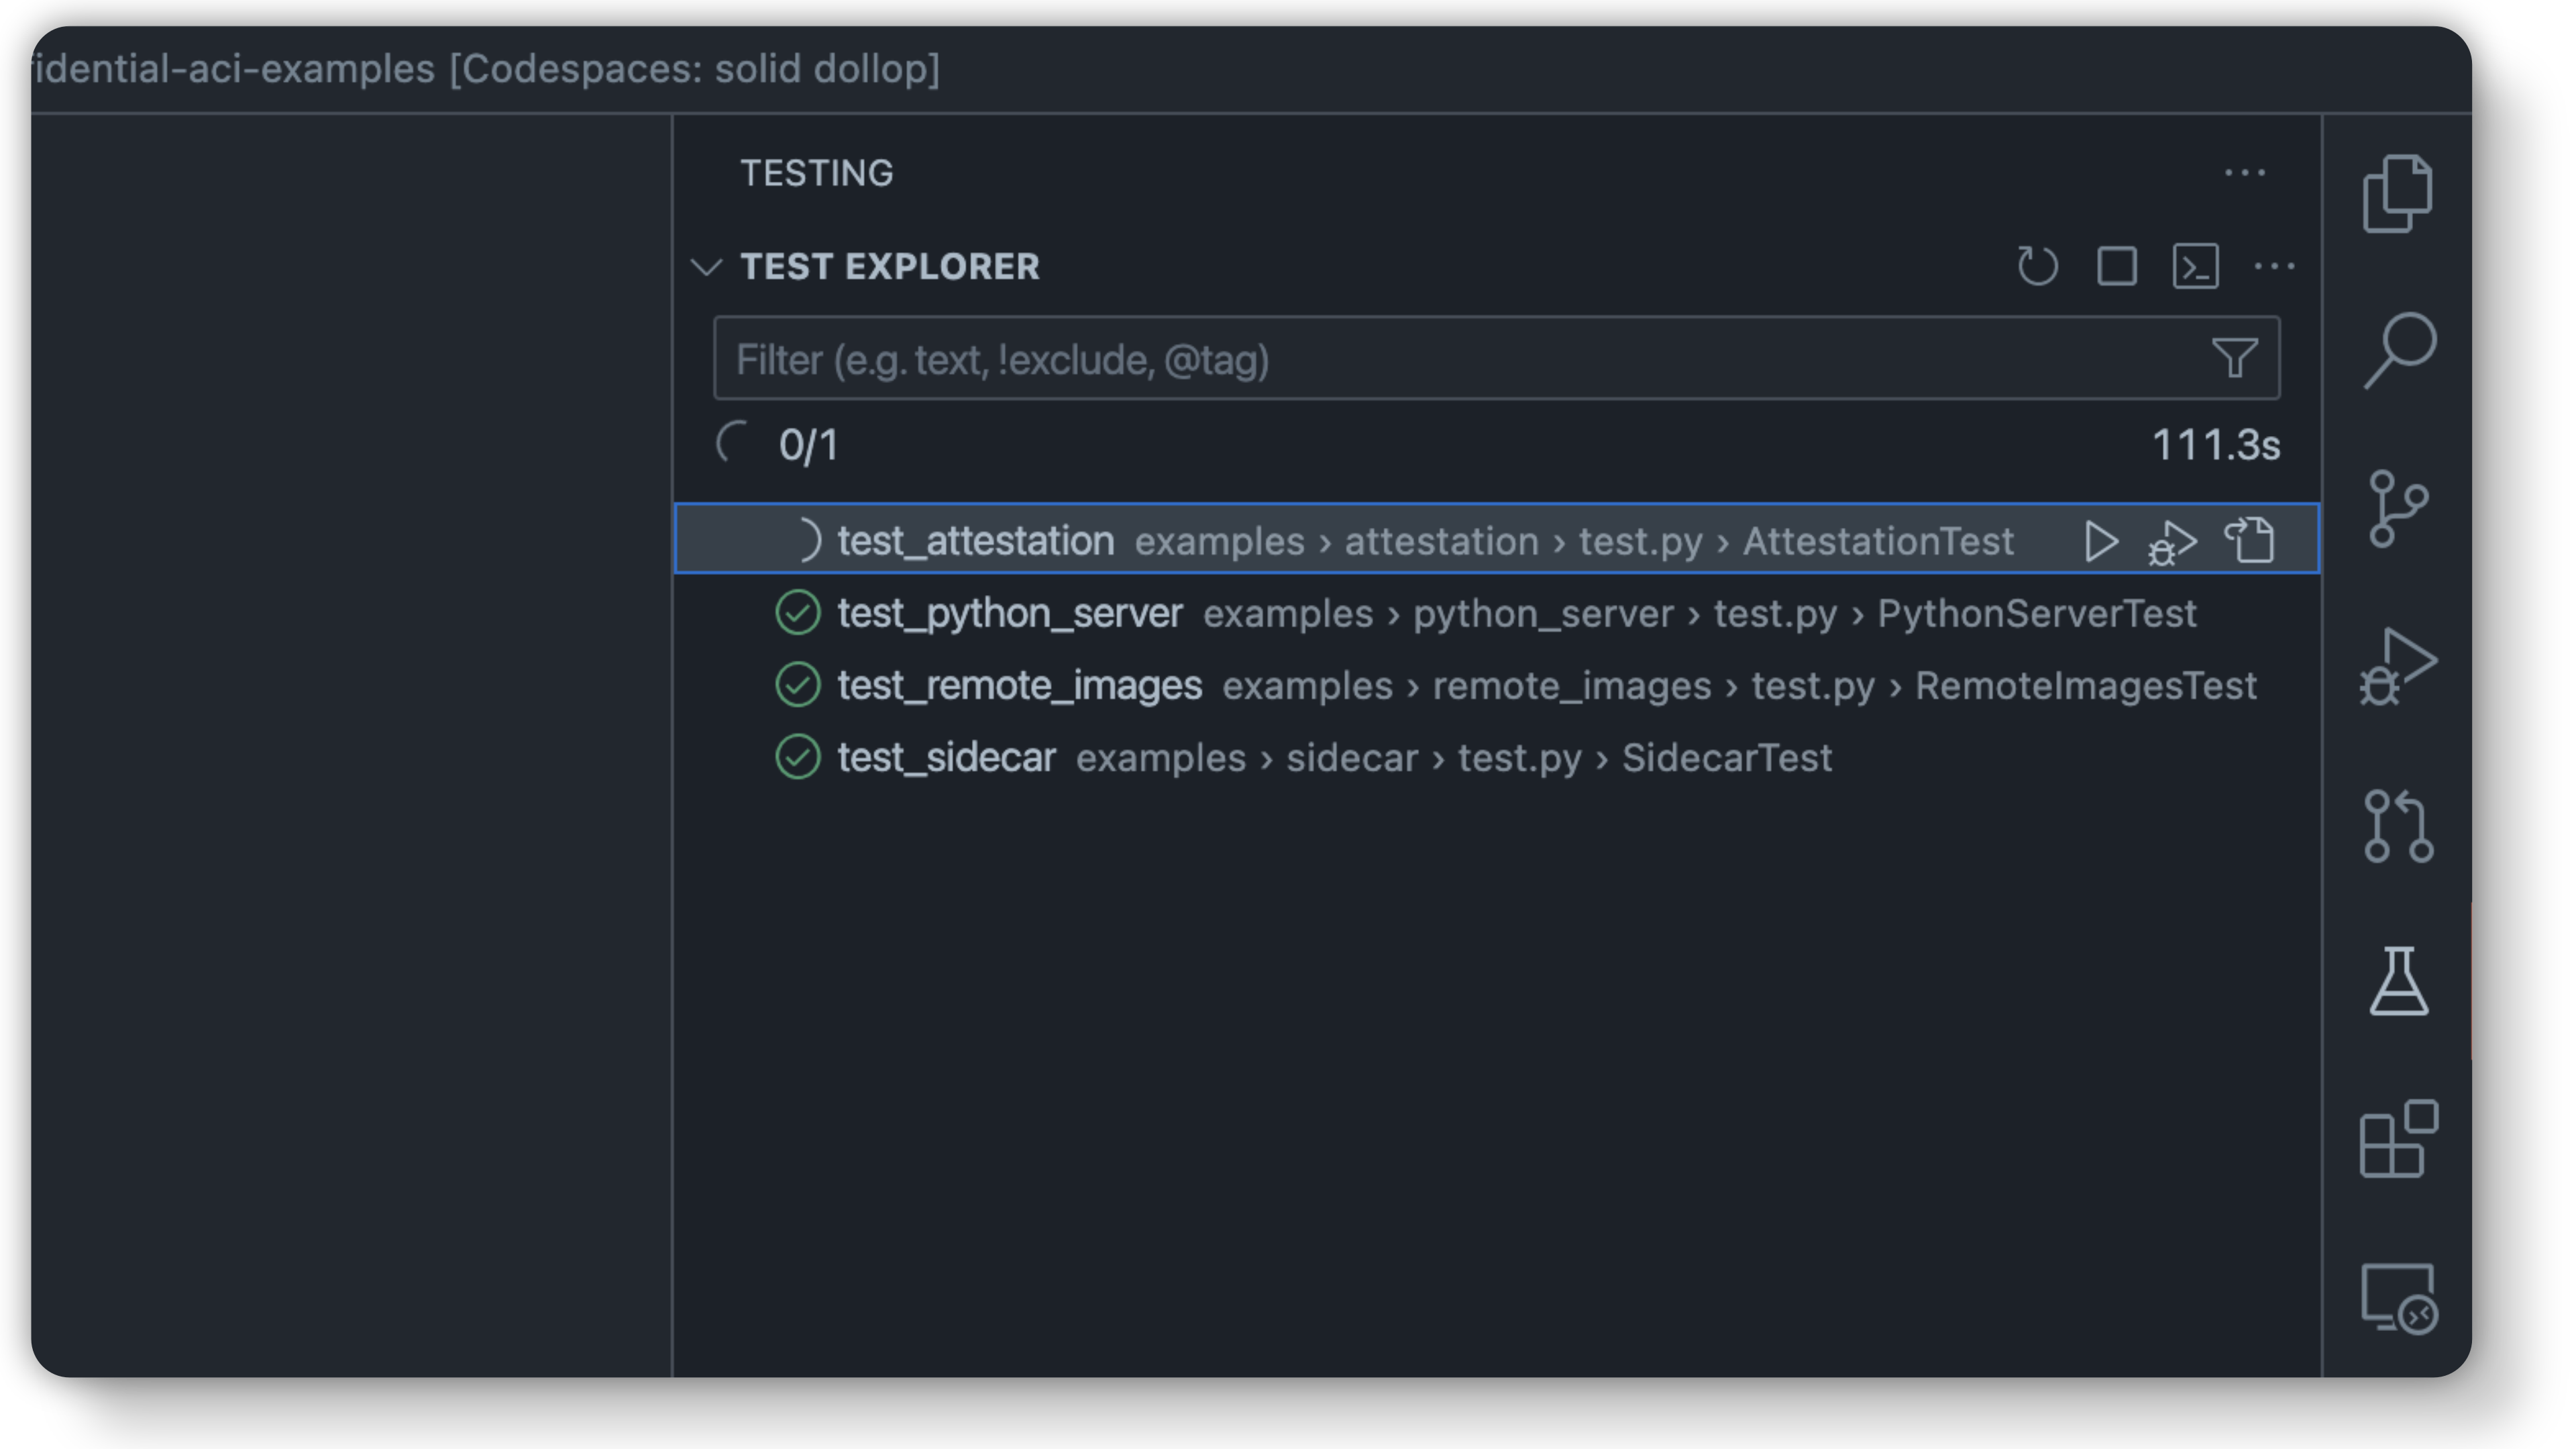This screenshot has width=2576, height=1449.
Task: Stop the running test
Action: (x=2116, y=267)
